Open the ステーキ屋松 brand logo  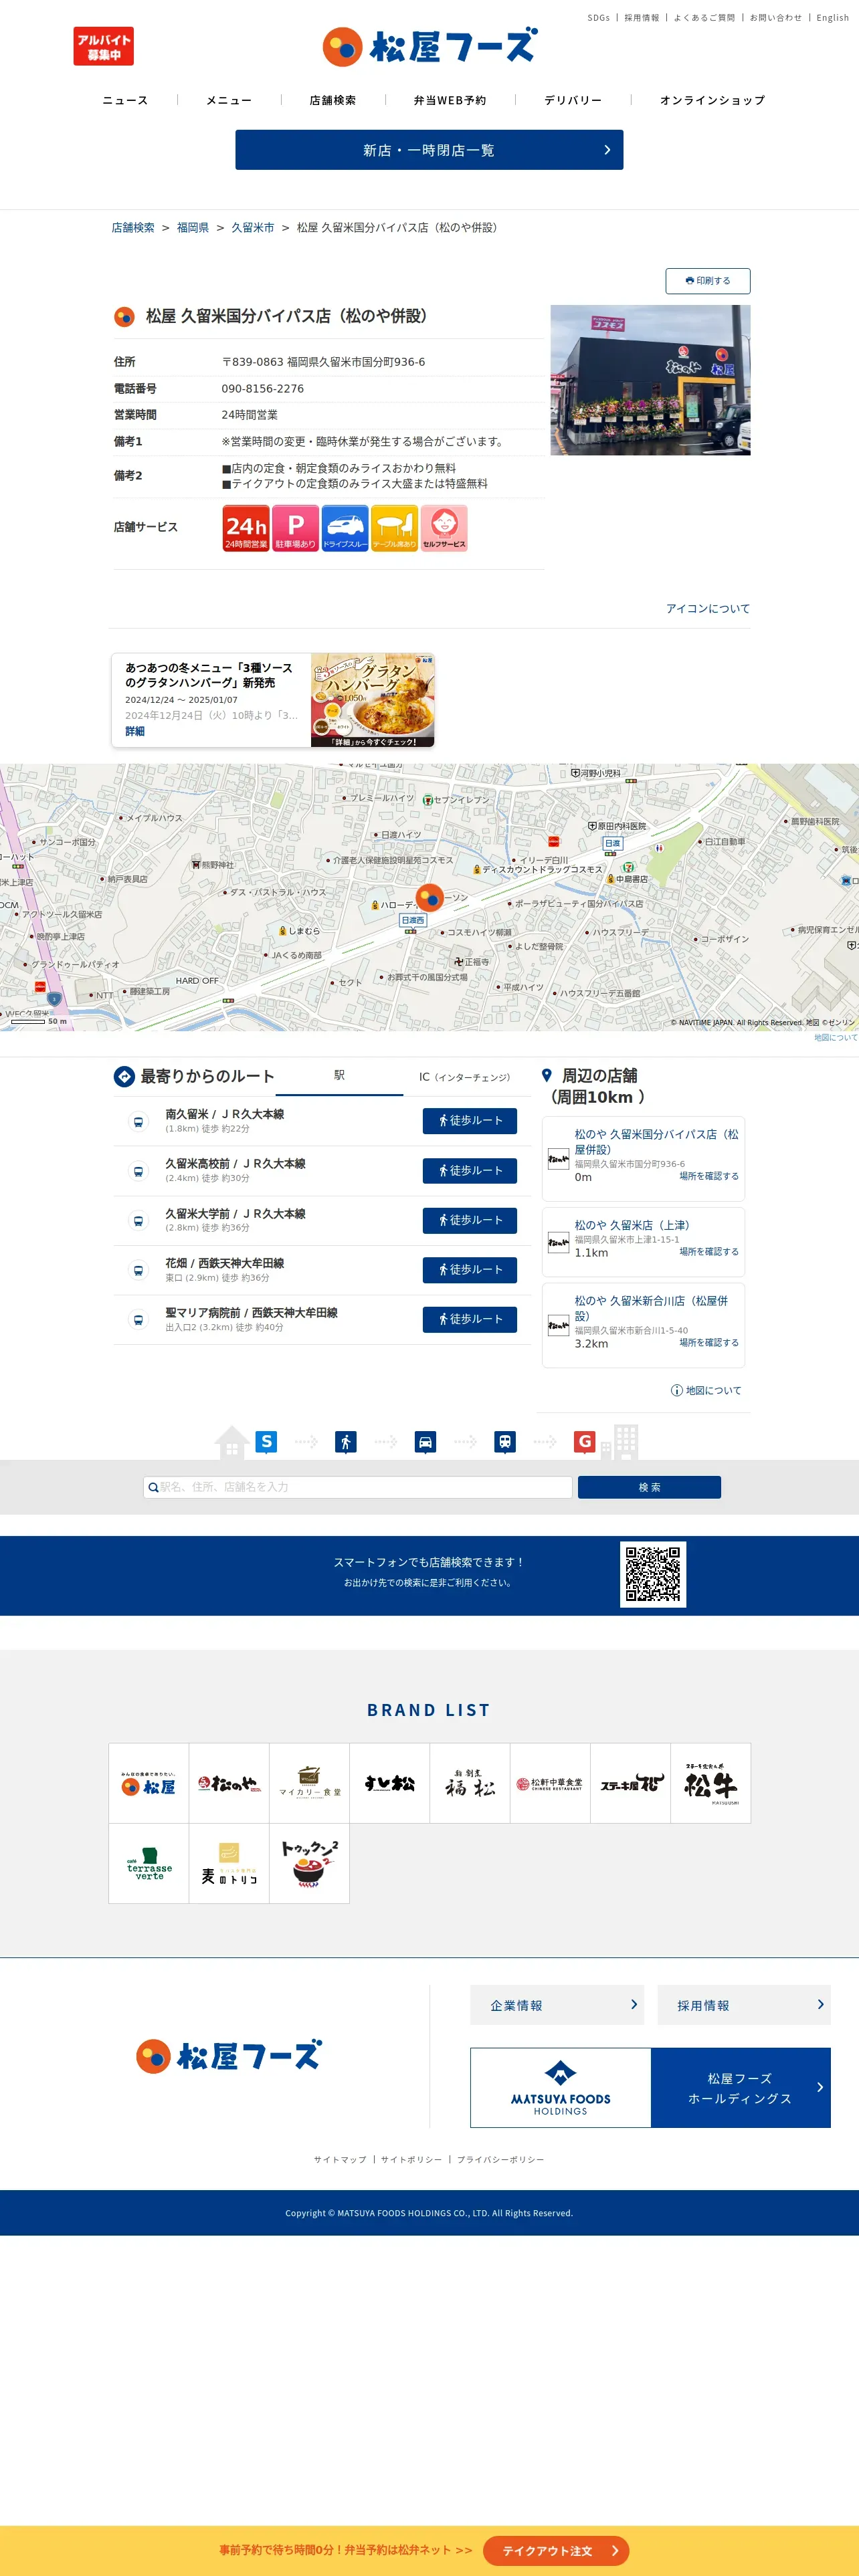[631, 1783]
